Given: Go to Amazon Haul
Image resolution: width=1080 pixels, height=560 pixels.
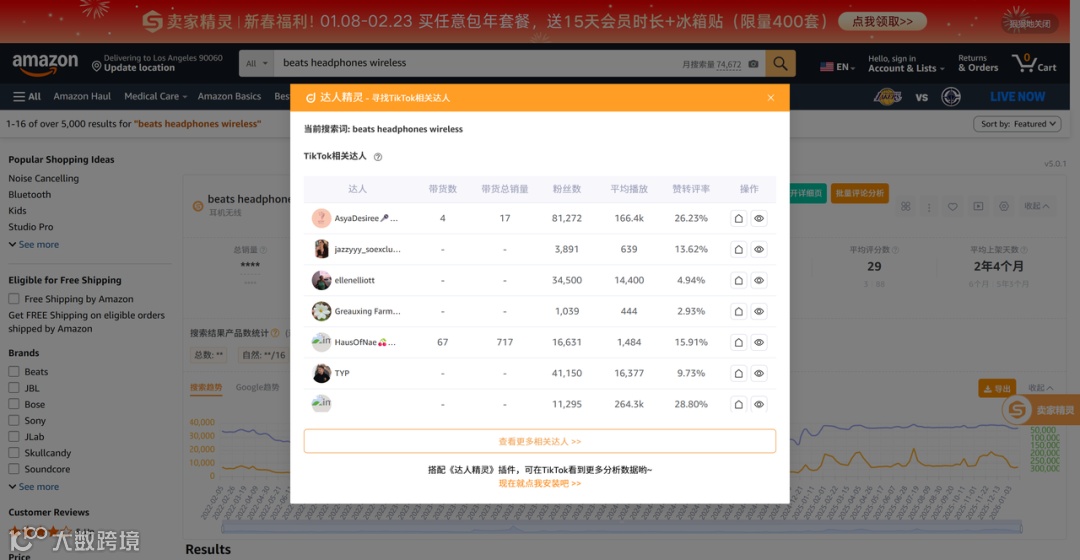Looking at the screenshot, I should (82, 96).
